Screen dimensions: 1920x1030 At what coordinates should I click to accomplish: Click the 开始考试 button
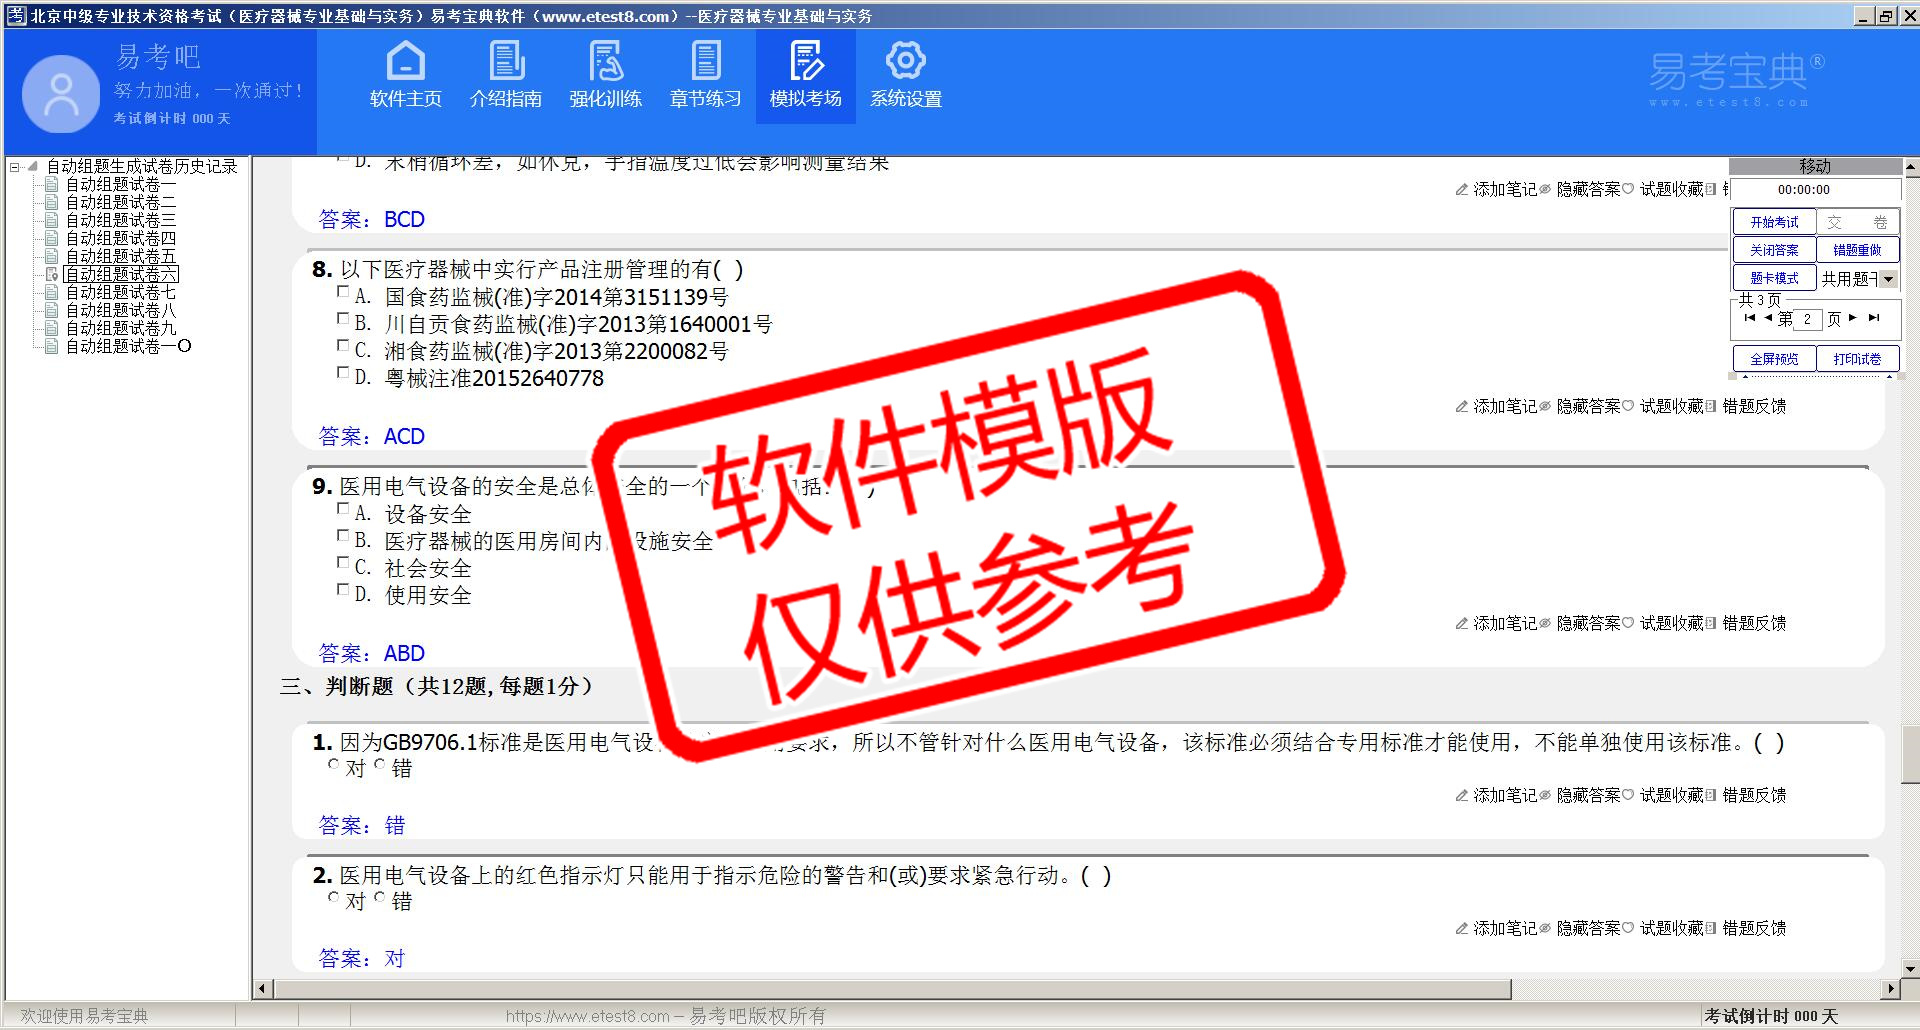point(1774,222)
